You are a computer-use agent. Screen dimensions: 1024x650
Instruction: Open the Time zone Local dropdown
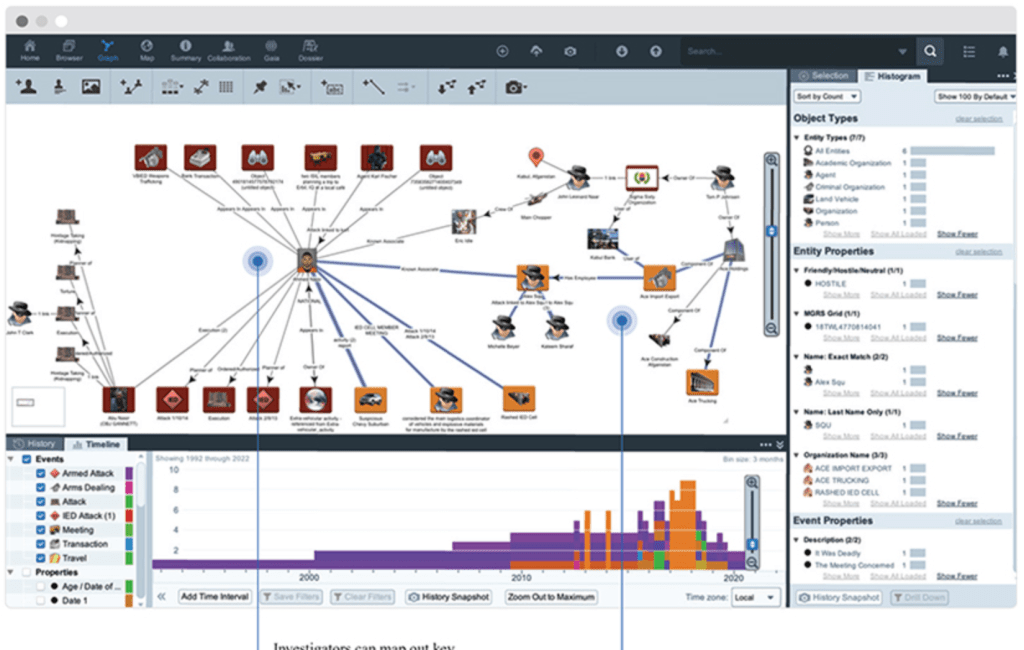point(754,597)
